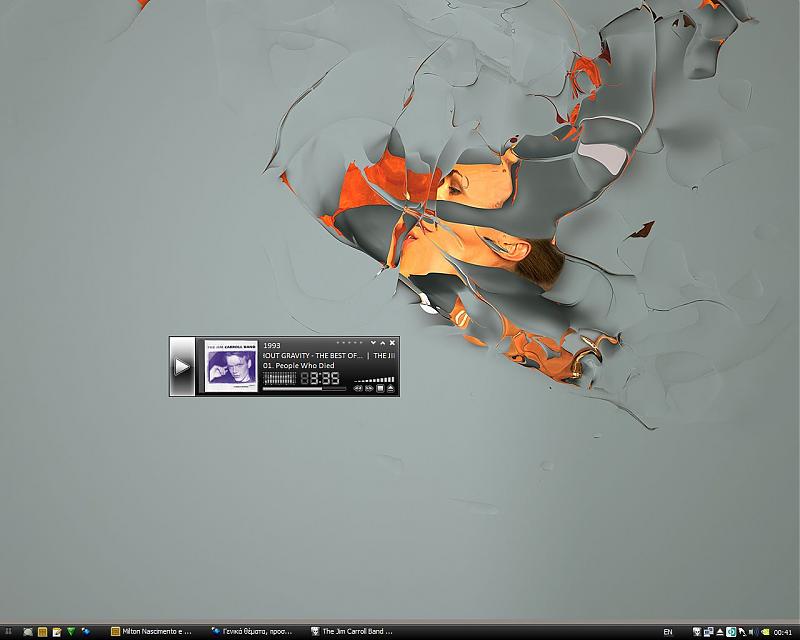Image resolution: width=800 pixels, height=640 pixels.
Task: Open the taskbar clock showing 00:41
Action: [x=783, y=632]
